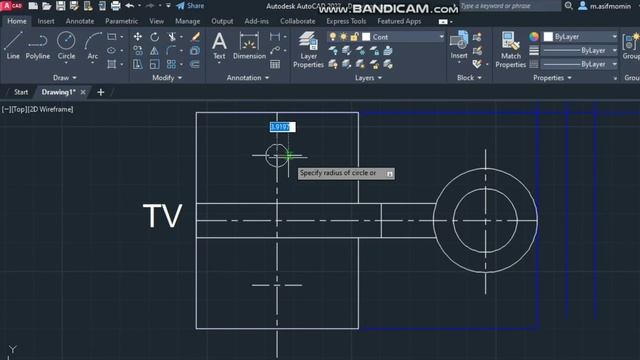
Task: Click the m.asifmomin account button
Action: pyautogui.click(x=605, y=6)
